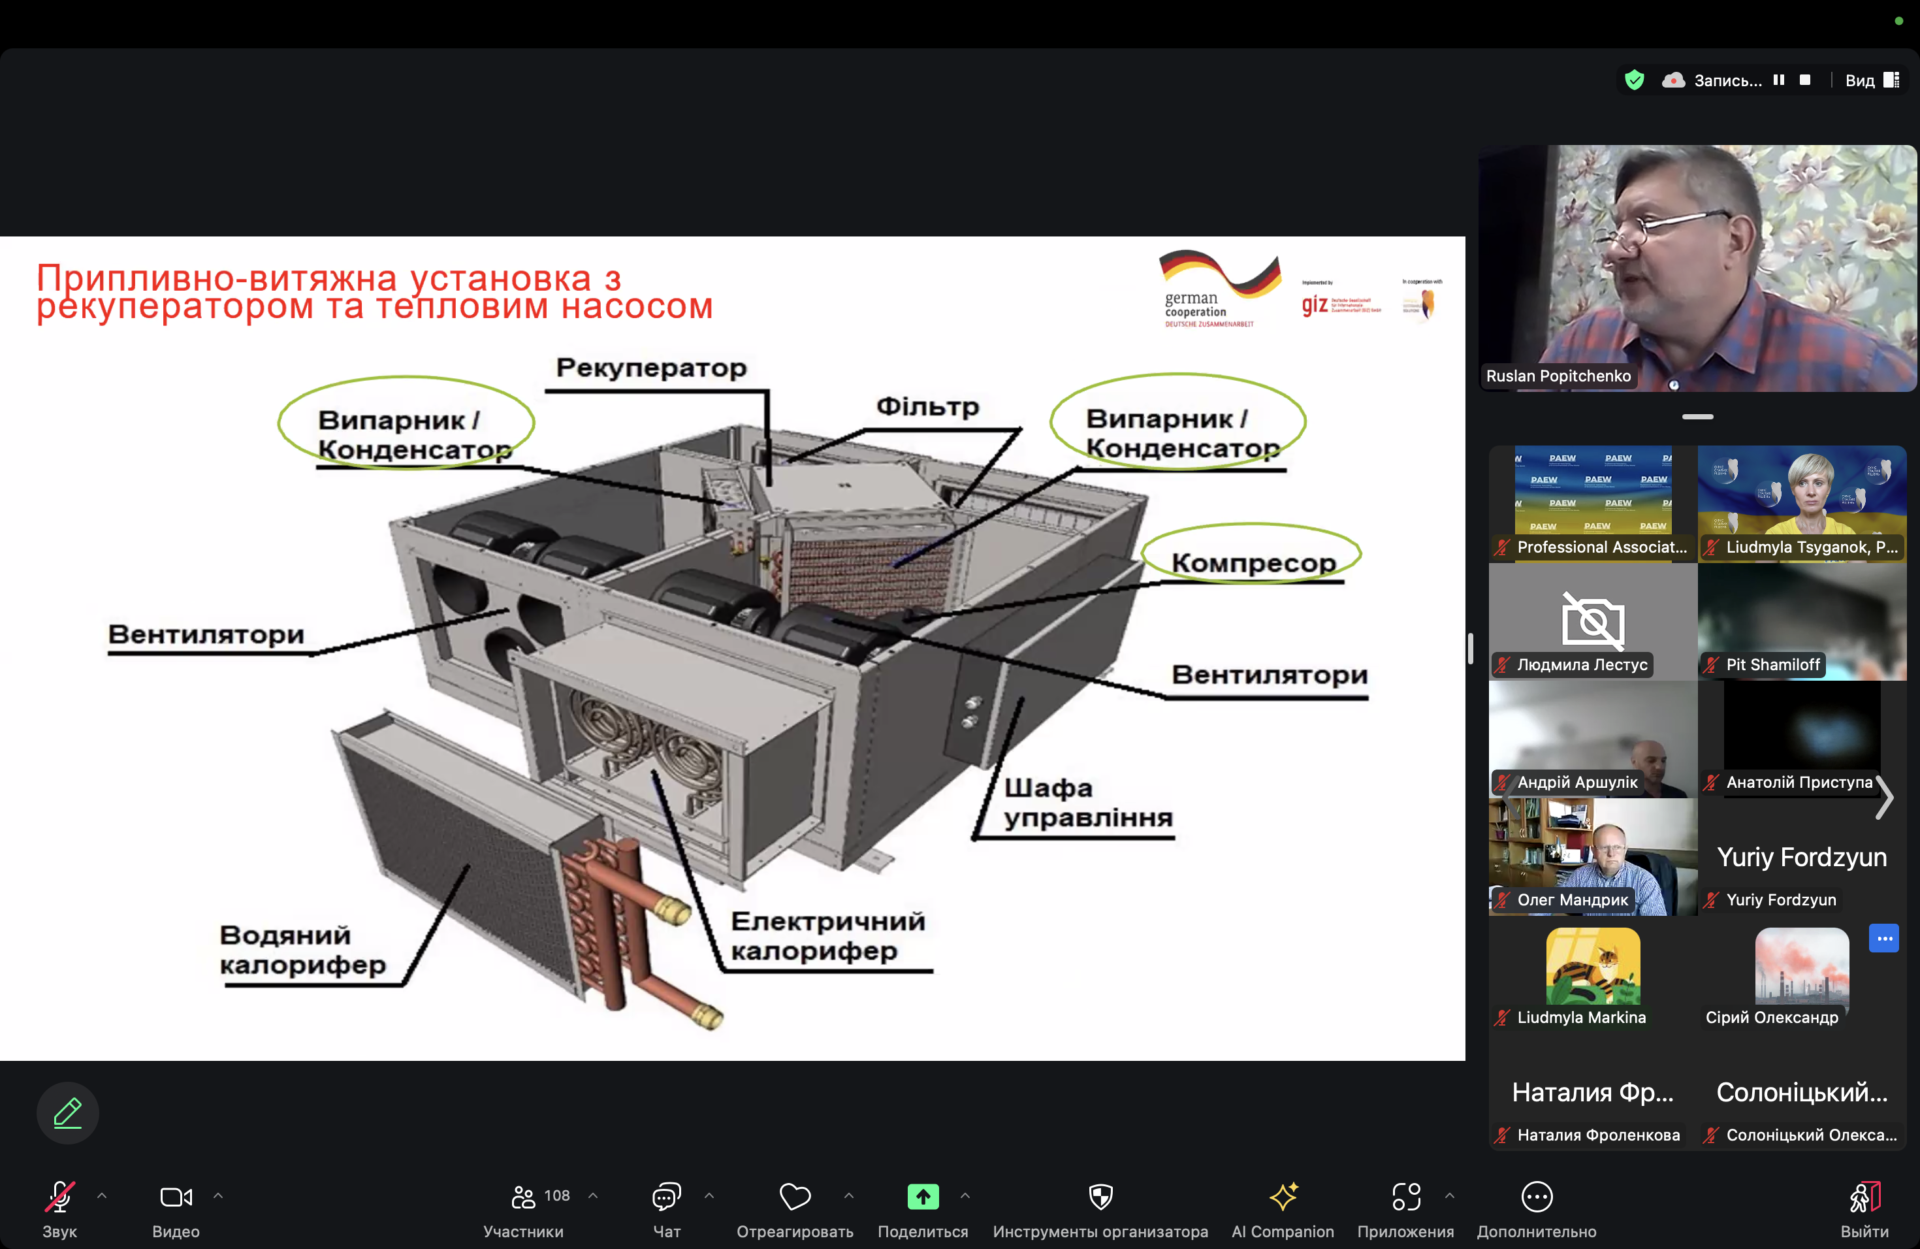Stop the meeting recording
Viewport: 1920px width, 1249px height.
point(1805,80)
